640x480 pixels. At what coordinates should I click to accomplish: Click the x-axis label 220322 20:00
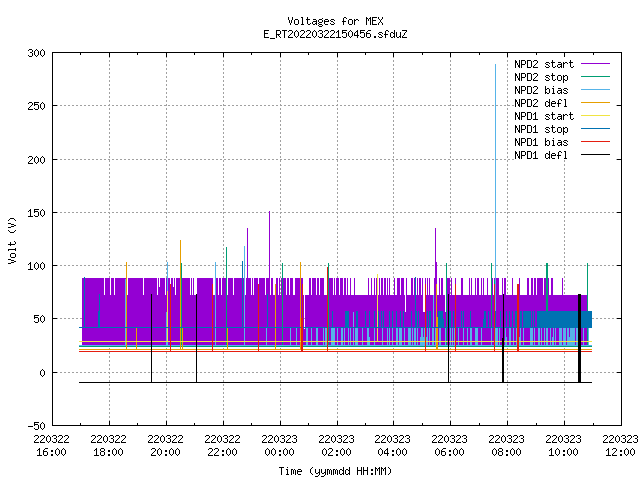(165, 446)
